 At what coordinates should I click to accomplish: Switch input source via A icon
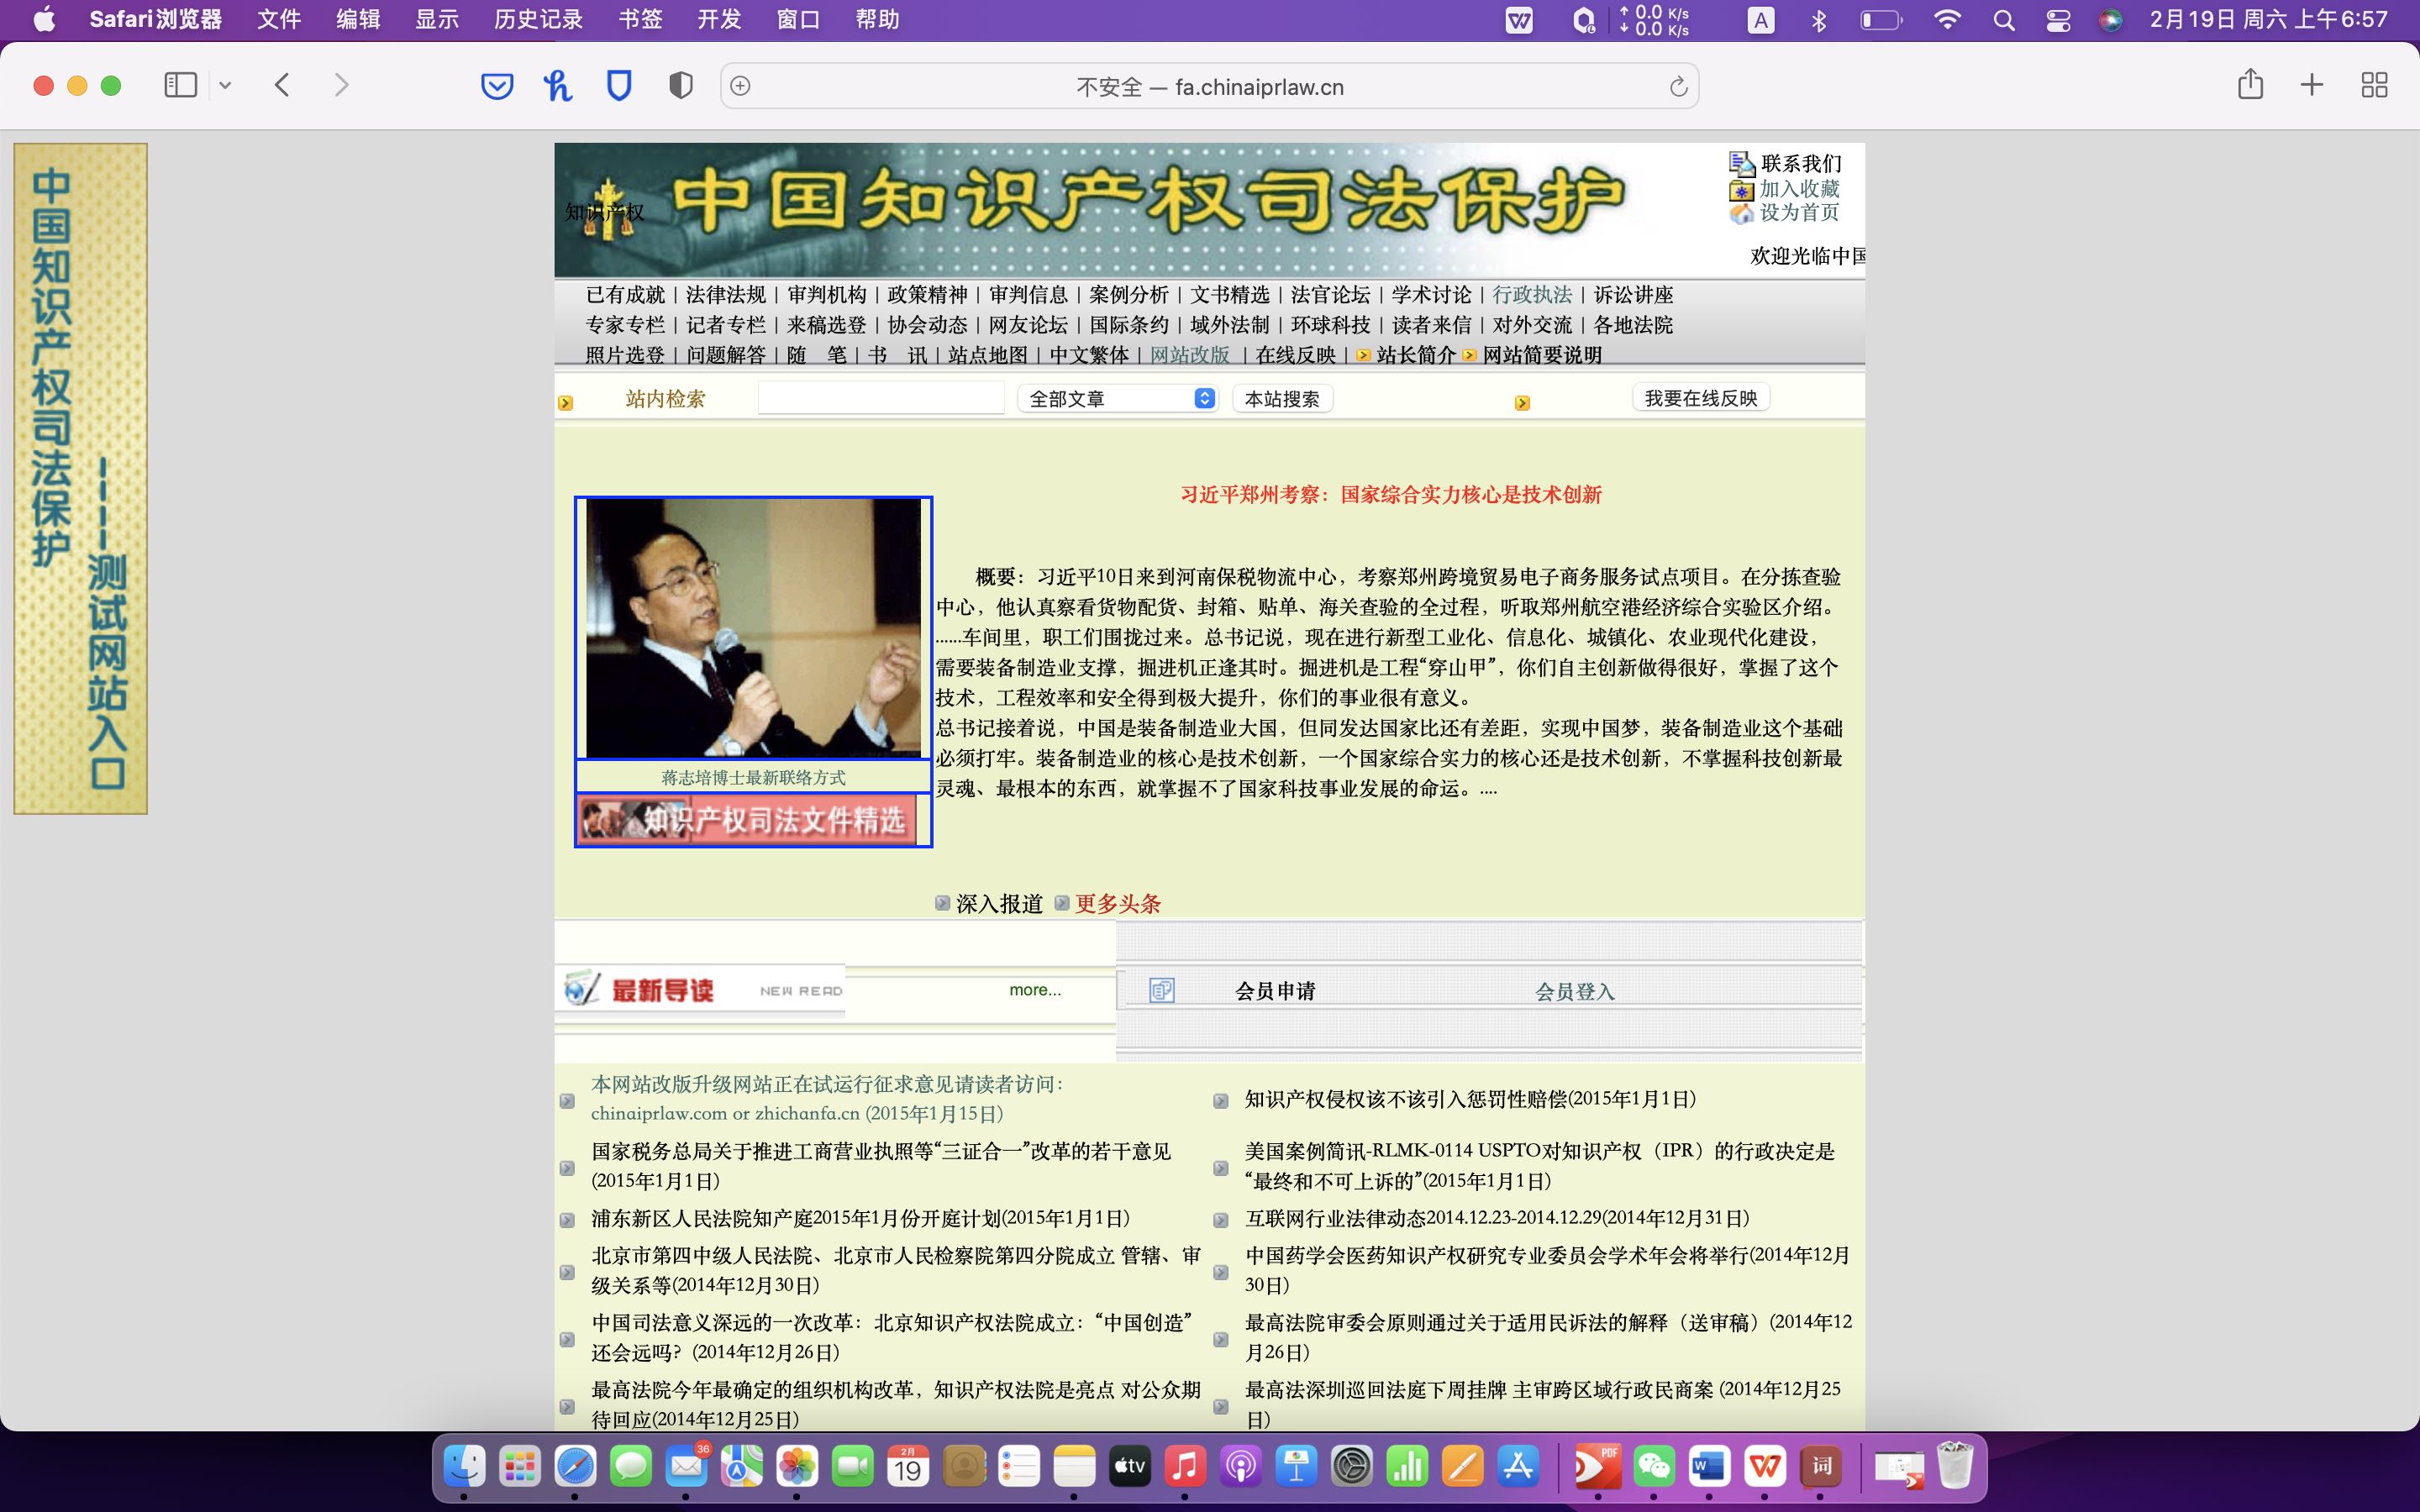tap(1760, 20)
